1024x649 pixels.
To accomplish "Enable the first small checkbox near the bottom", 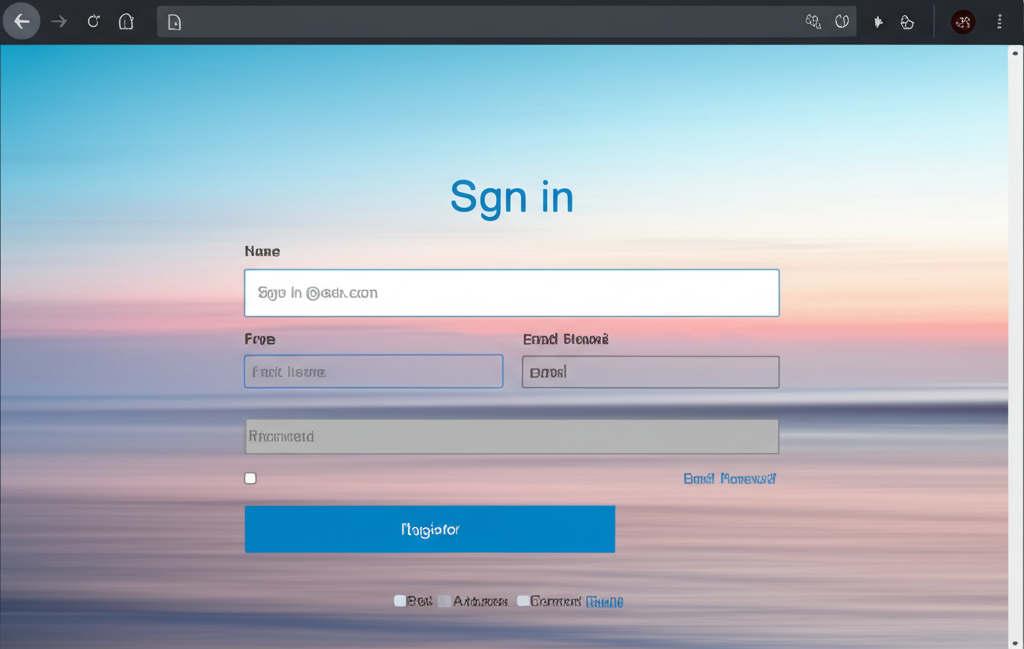I will click(x=399, y=600).
